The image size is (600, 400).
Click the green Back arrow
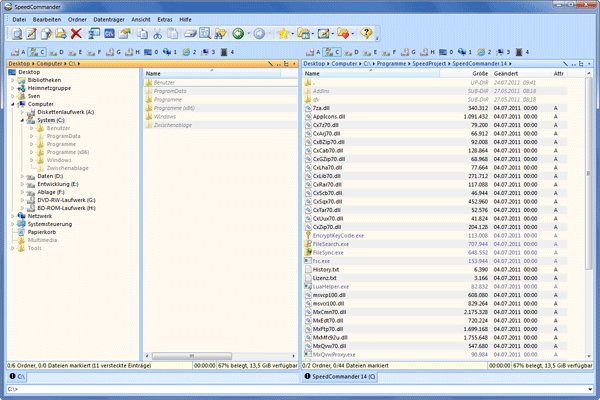(x=238, y=34)
